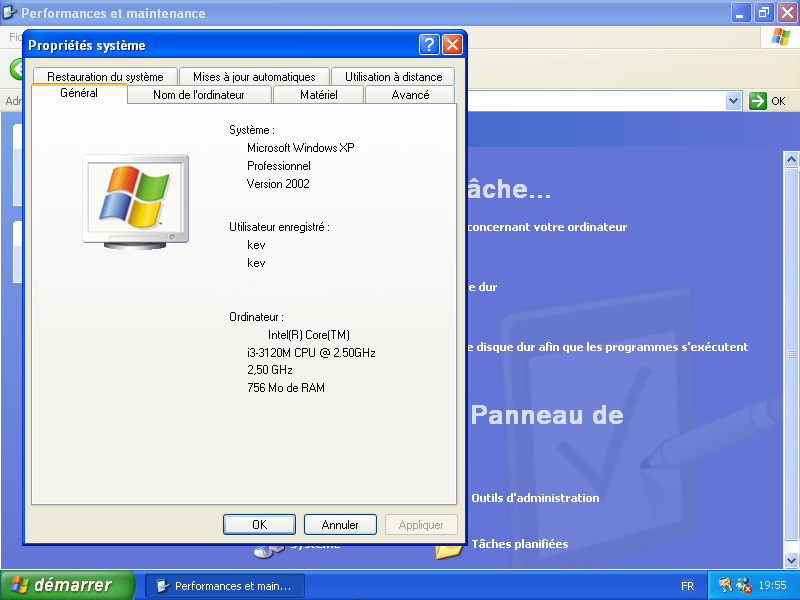
Task: Expand the address bar dropdown arrow
Action: coord(733,101)
